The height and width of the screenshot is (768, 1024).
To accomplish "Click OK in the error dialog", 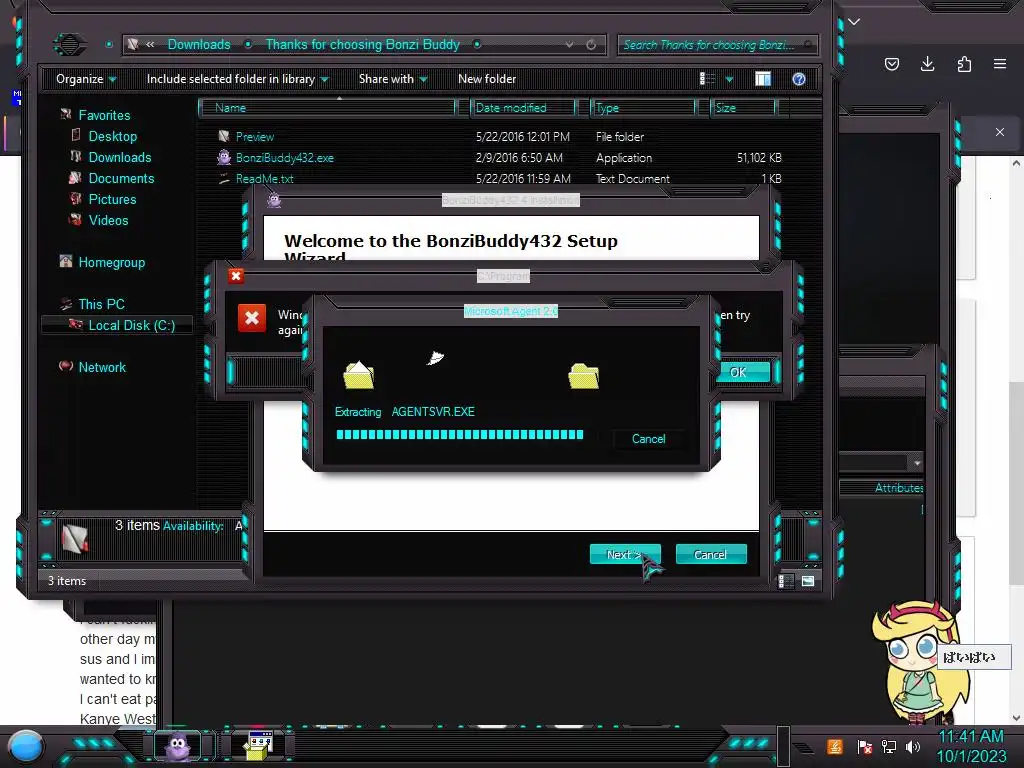I will coord(743,372).
